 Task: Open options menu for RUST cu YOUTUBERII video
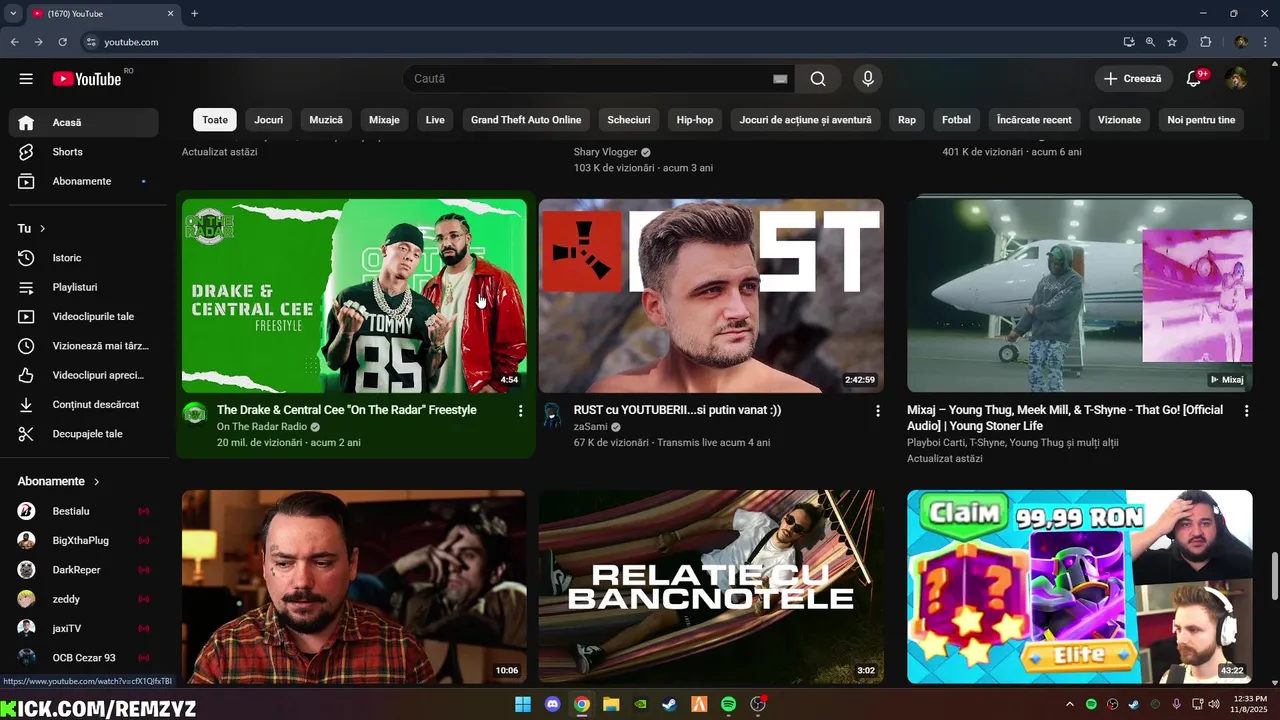(877, 411)
